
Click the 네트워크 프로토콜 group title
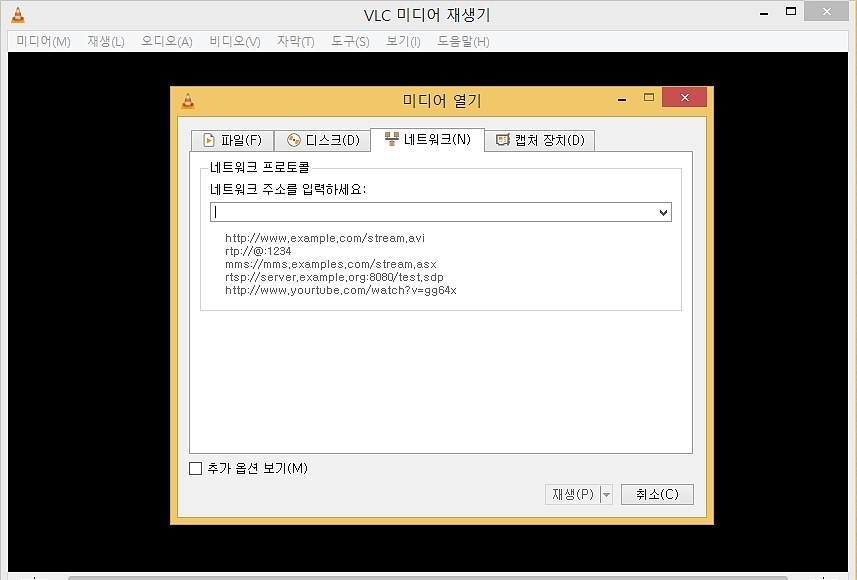(x=260, y=167)
